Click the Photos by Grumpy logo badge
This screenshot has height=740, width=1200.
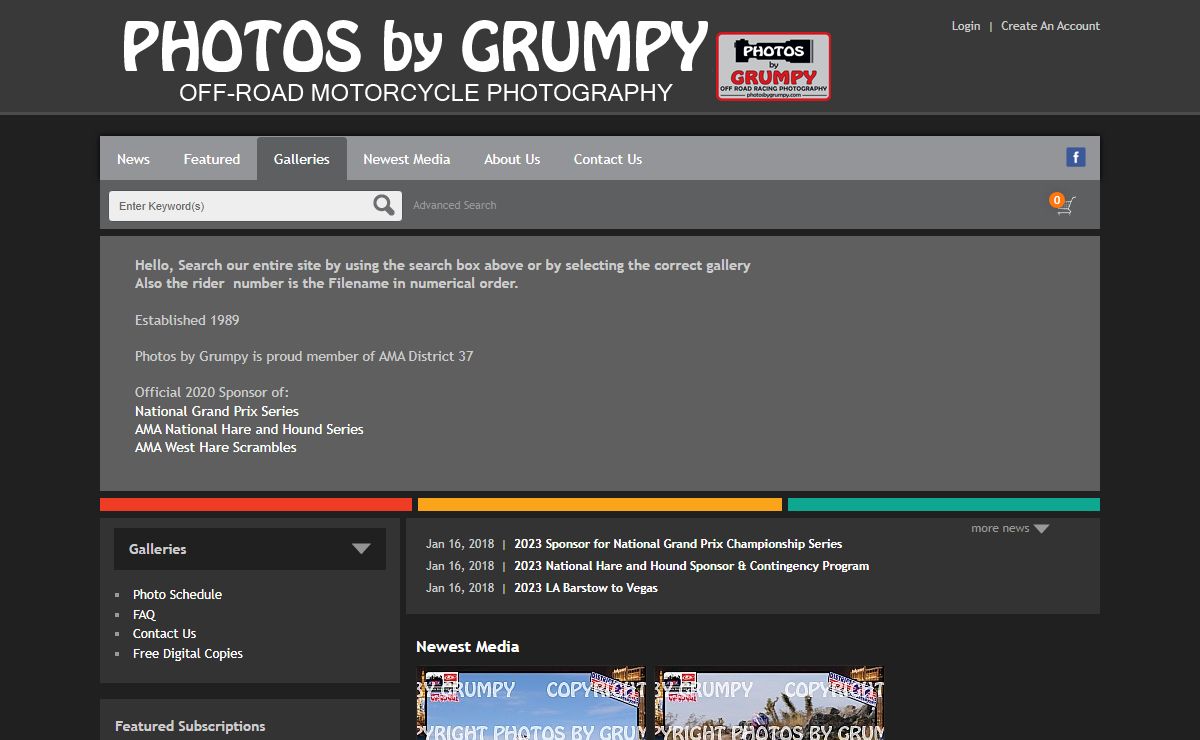[x=773, y=66]
